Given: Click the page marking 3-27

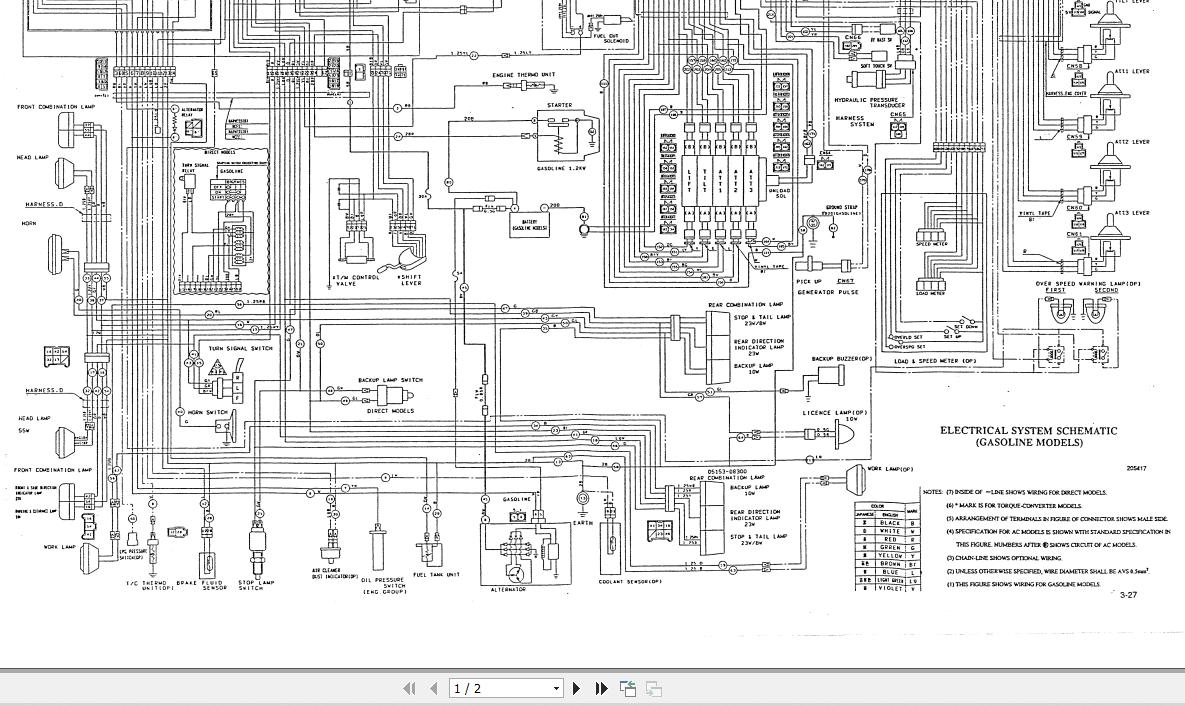Looking at the screenshot, I should pos(1129,595).
